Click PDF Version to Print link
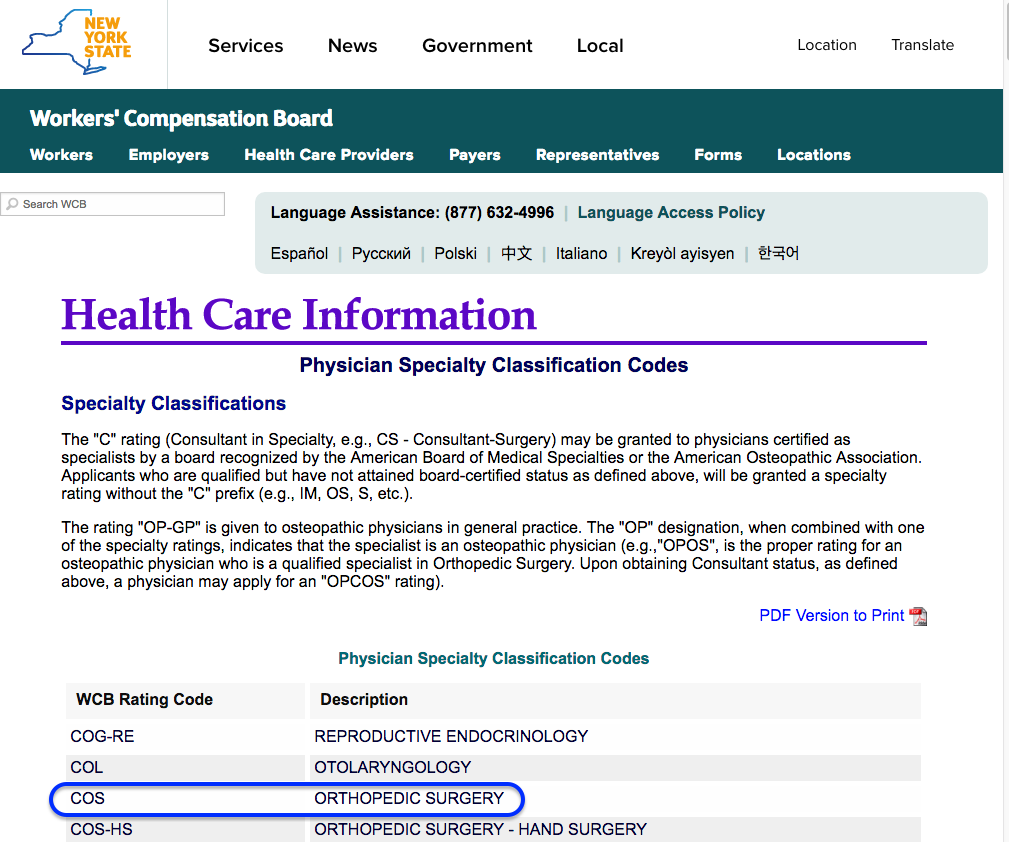 pyautogui.click(x=831, y=616)
